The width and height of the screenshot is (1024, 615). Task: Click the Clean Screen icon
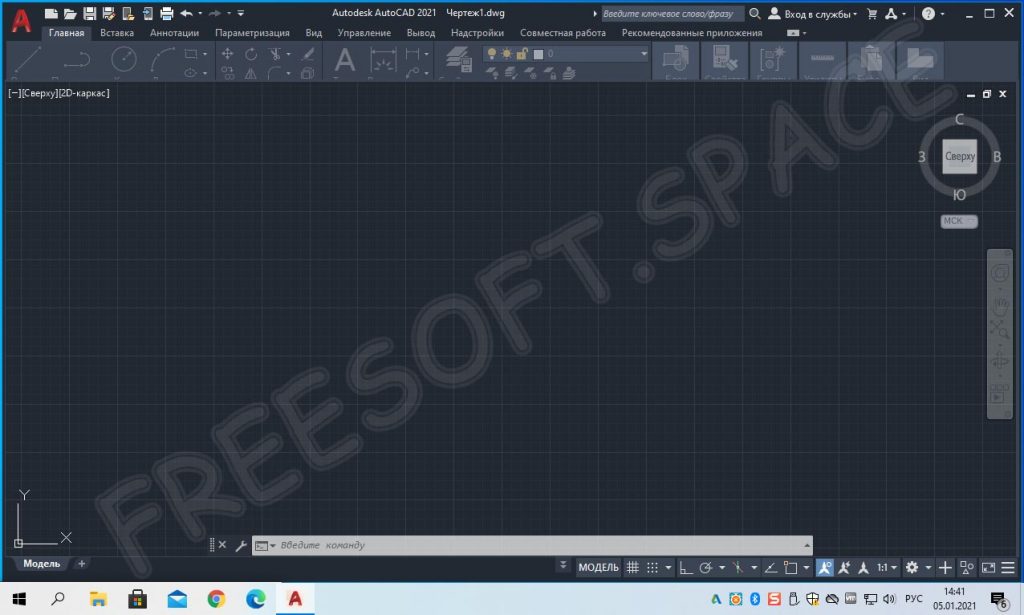(x=988, y=567)
